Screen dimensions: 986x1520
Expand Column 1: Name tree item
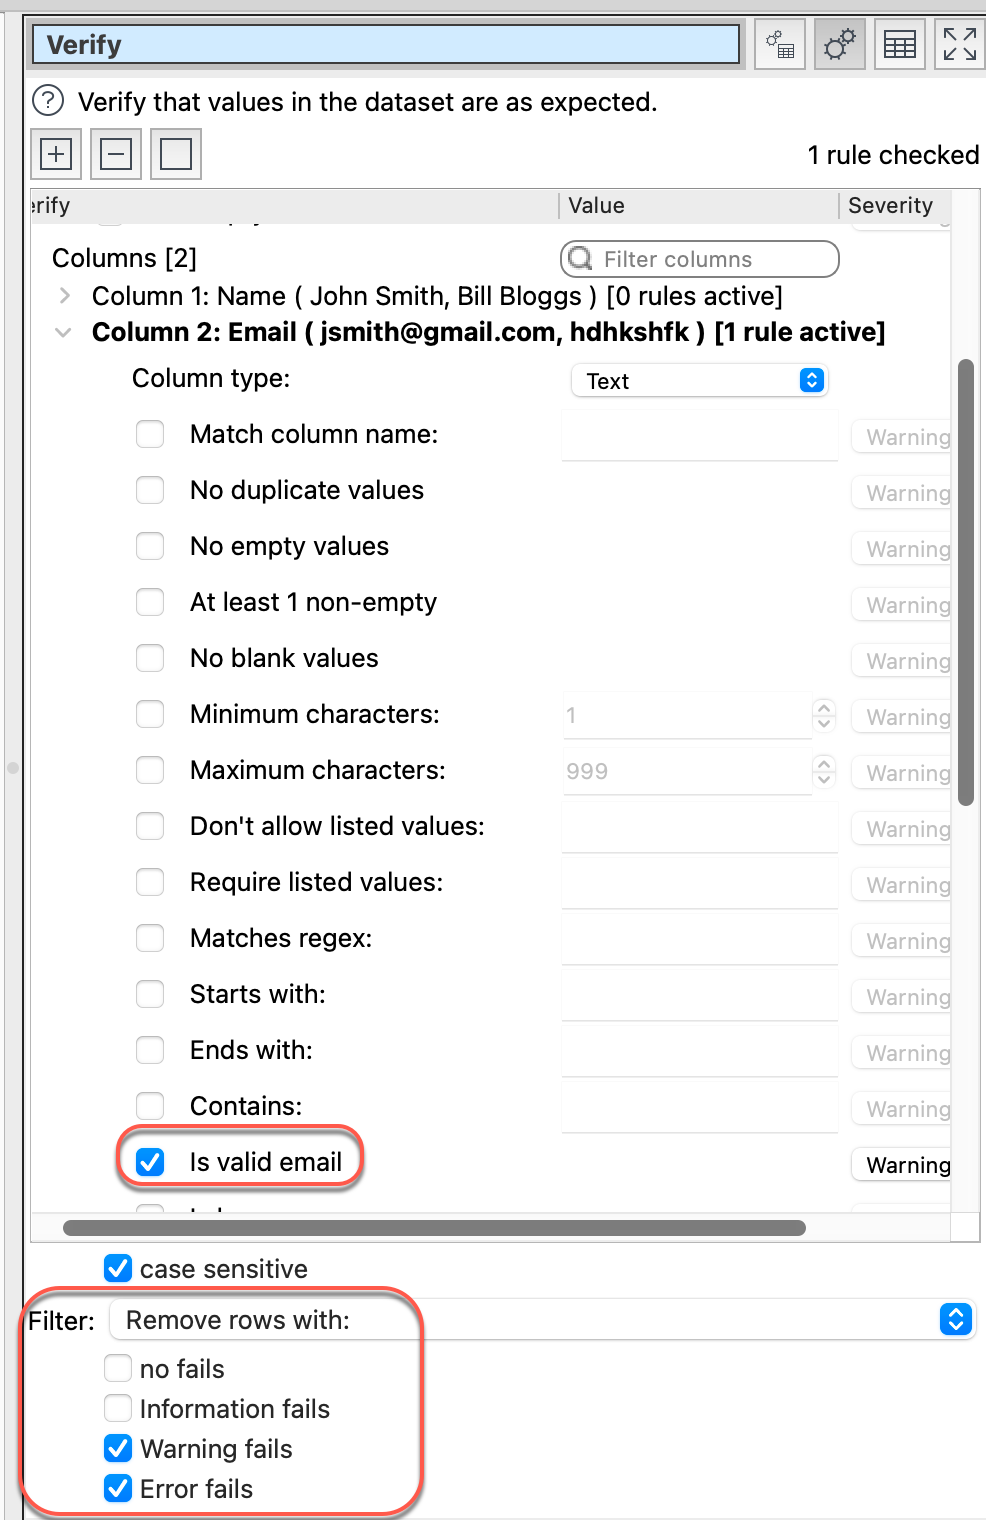(65, 296)
